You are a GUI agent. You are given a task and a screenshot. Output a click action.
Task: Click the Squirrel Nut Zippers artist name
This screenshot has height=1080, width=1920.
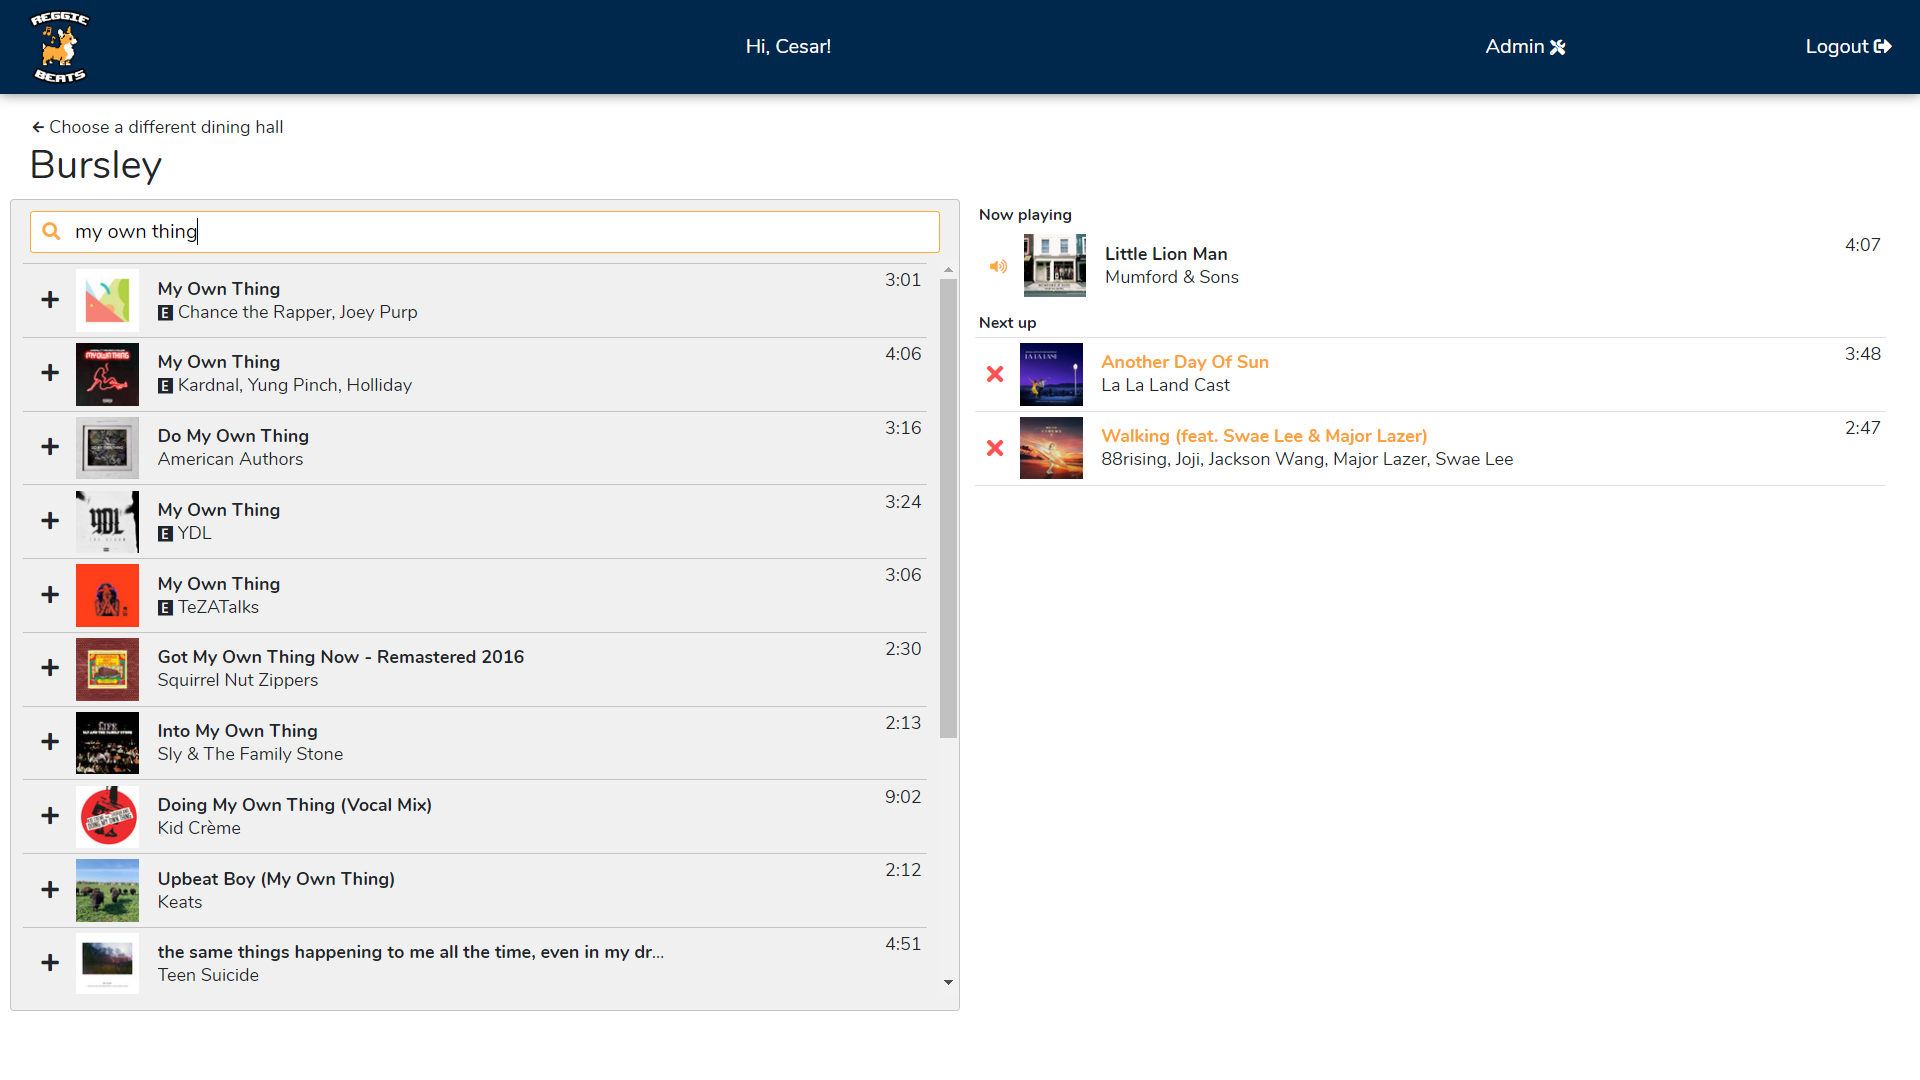(x=238, y=680)
